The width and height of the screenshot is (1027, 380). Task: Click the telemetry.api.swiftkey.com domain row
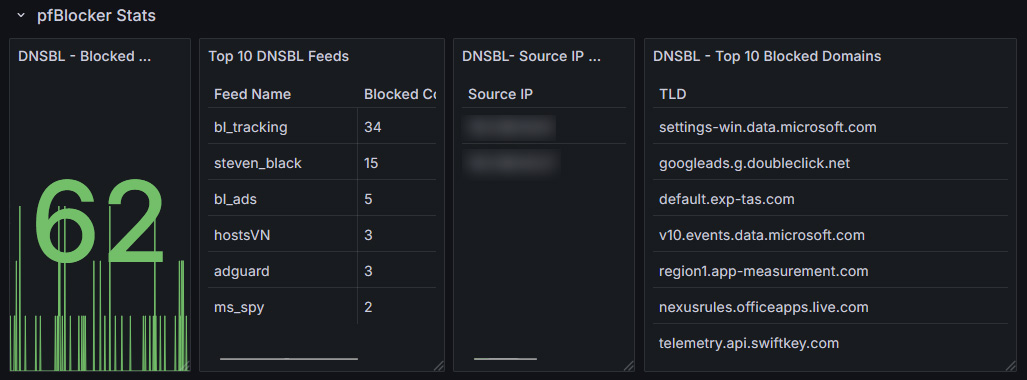831,343
